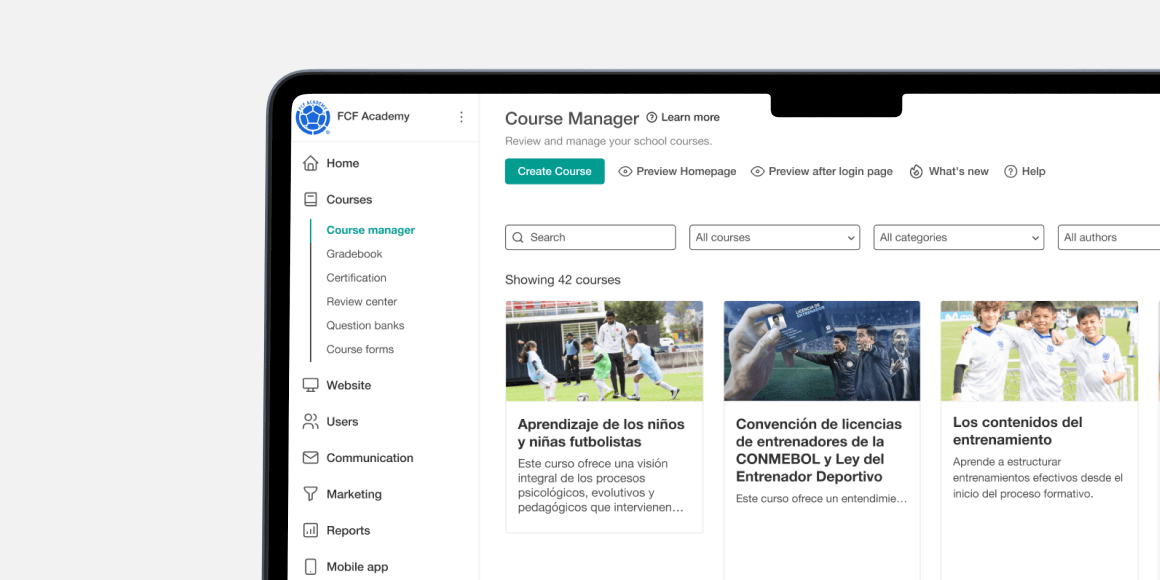Screen dimensions: 1160x580
Task: Click the Help question mark icon
Action: click(x=1011, y=172)
